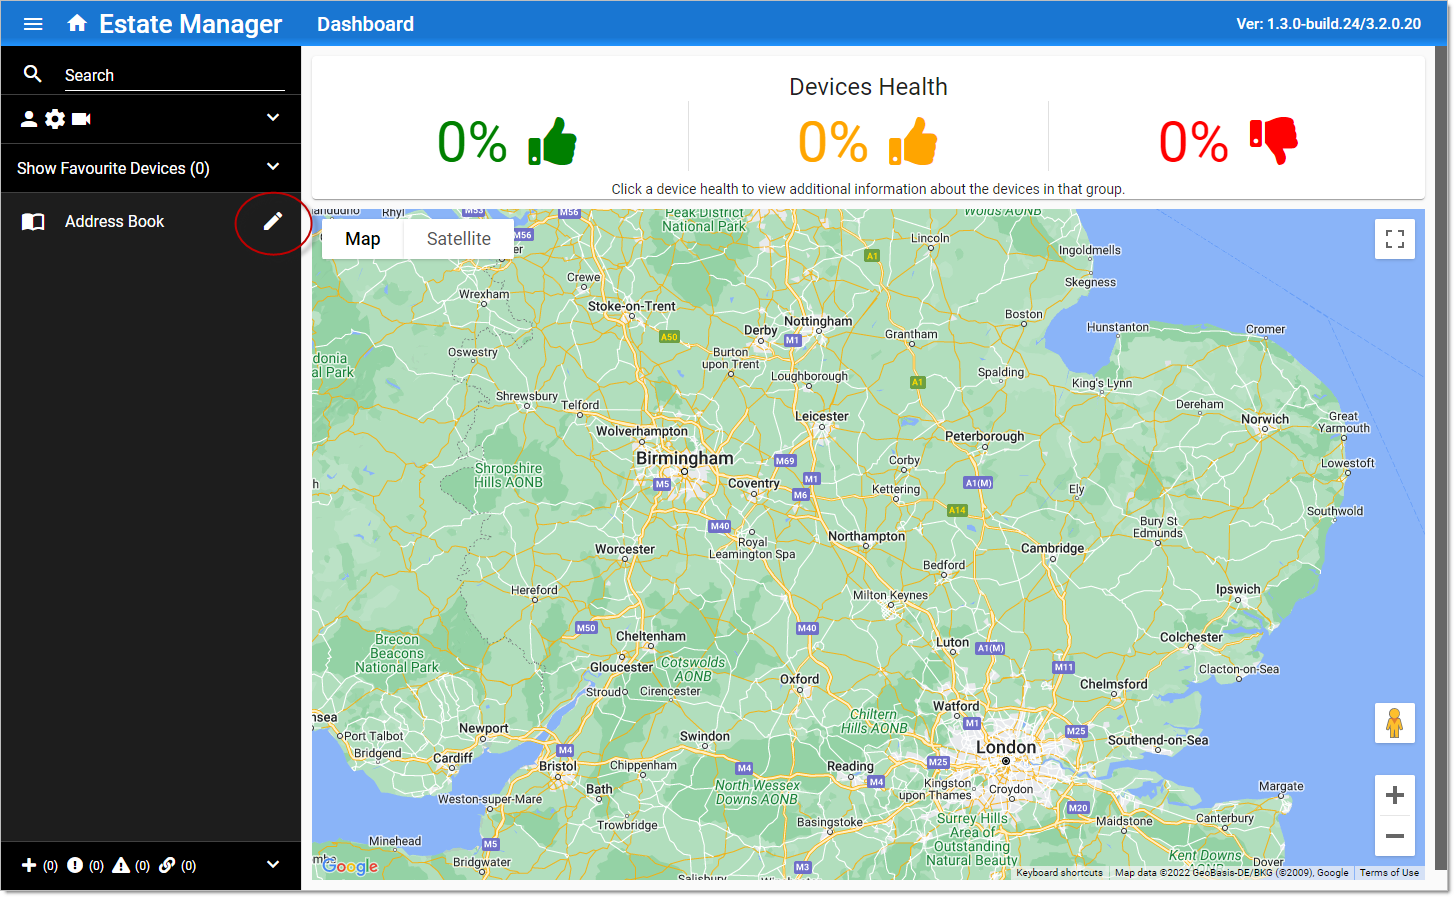Click the Estate Manager title text
Viewport: 1454px width, 897px height.
point(190,24)
